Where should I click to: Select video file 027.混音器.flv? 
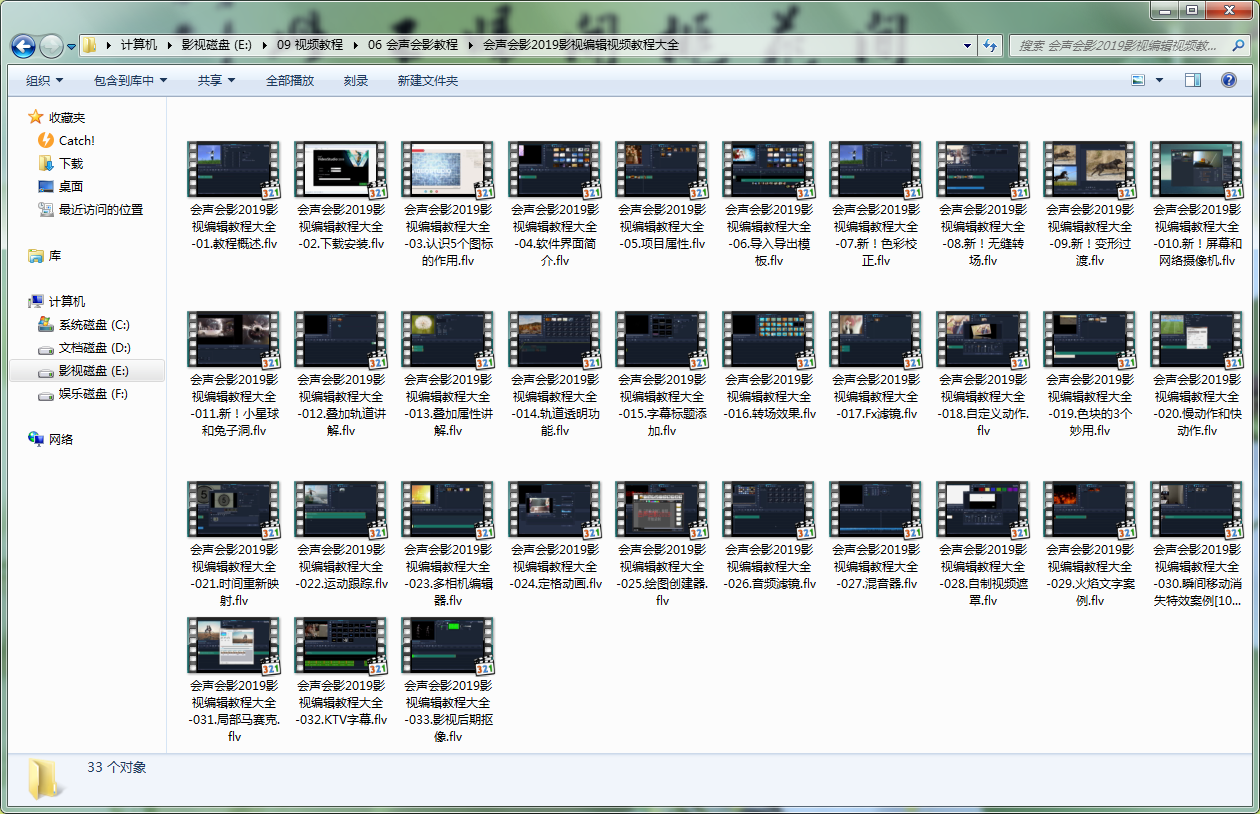[x=875, y=536]
